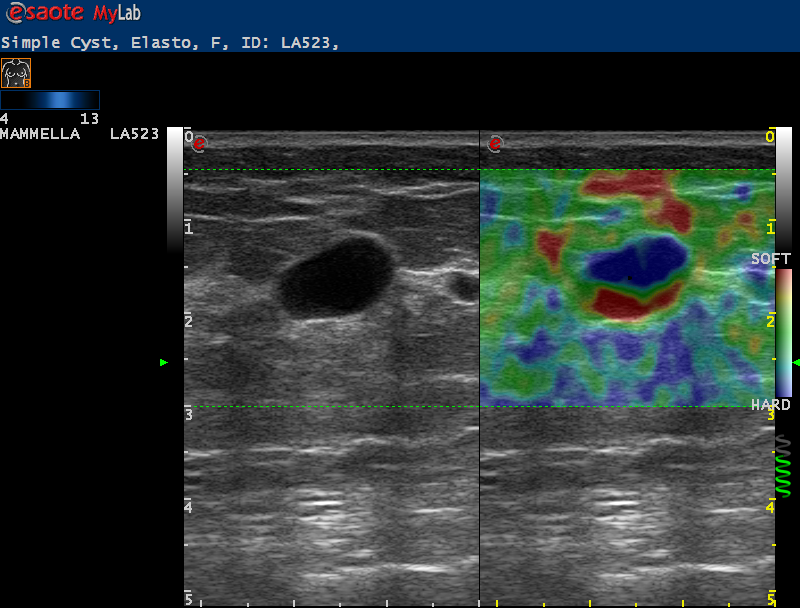Click the blue frequency range bar
The width and height of the screenshot is (800, 608).
(x=50, y=99)
